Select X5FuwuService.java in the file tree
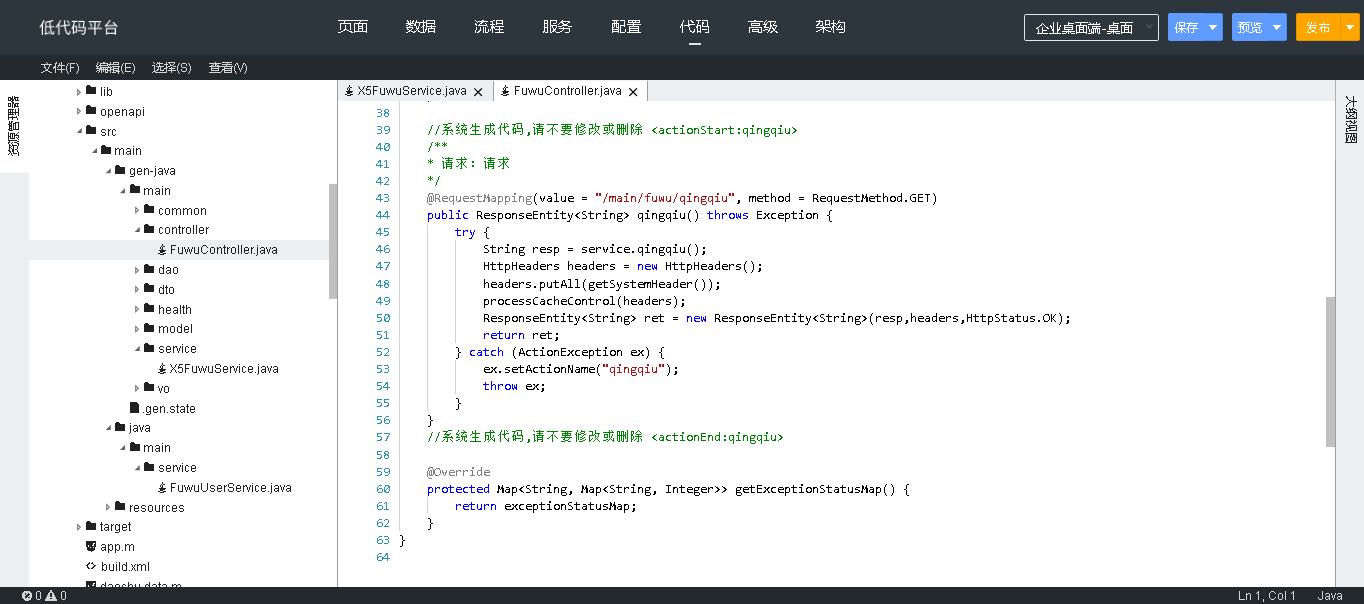Viewport: 1364px width, 604px height. [x=223, y=369]
